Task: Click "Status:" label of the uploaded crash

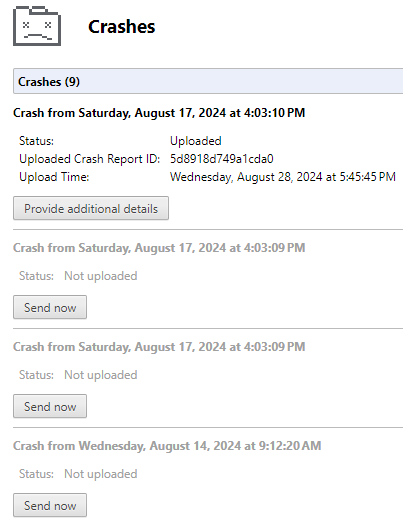Action: click(x=36, y=141)
